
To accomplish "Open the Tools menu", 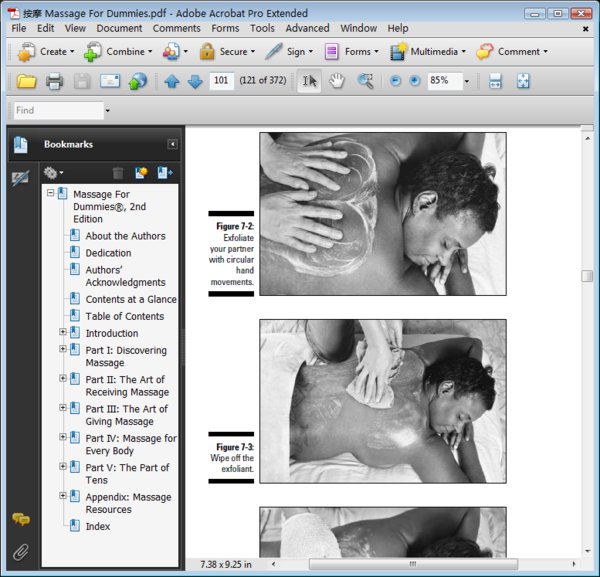I will [262, 28].
